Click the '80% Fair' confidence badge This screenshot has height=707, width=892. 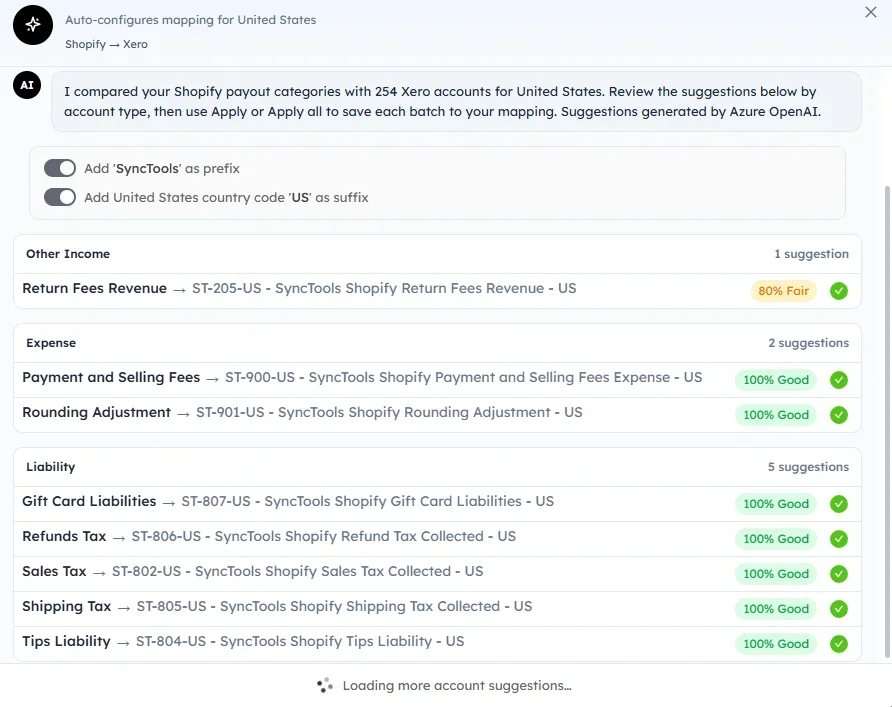pos(783,291)
